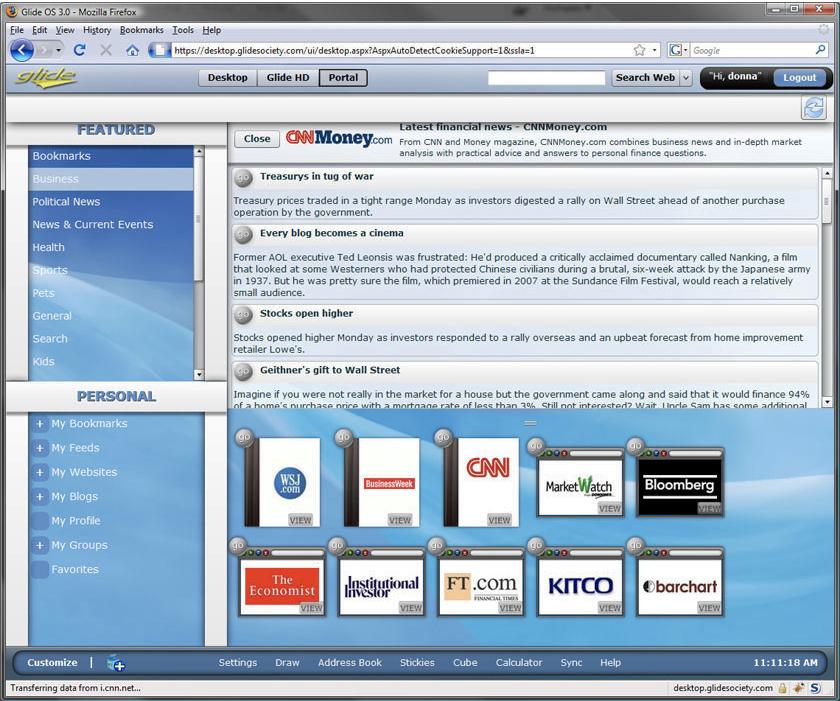Click the Firefox back arrow button

(x=21, y=50)
